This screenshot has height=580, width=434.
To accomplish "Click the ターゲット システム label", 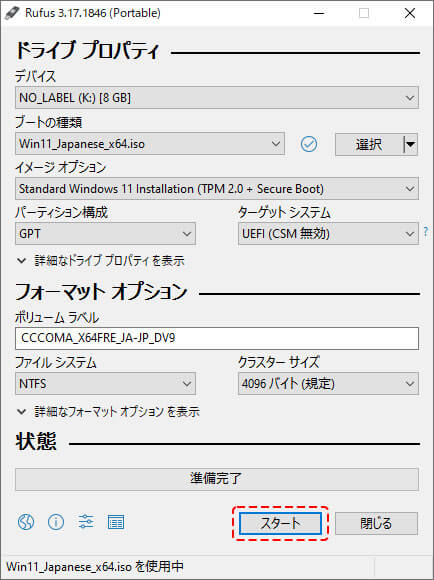I will point(284,212).
